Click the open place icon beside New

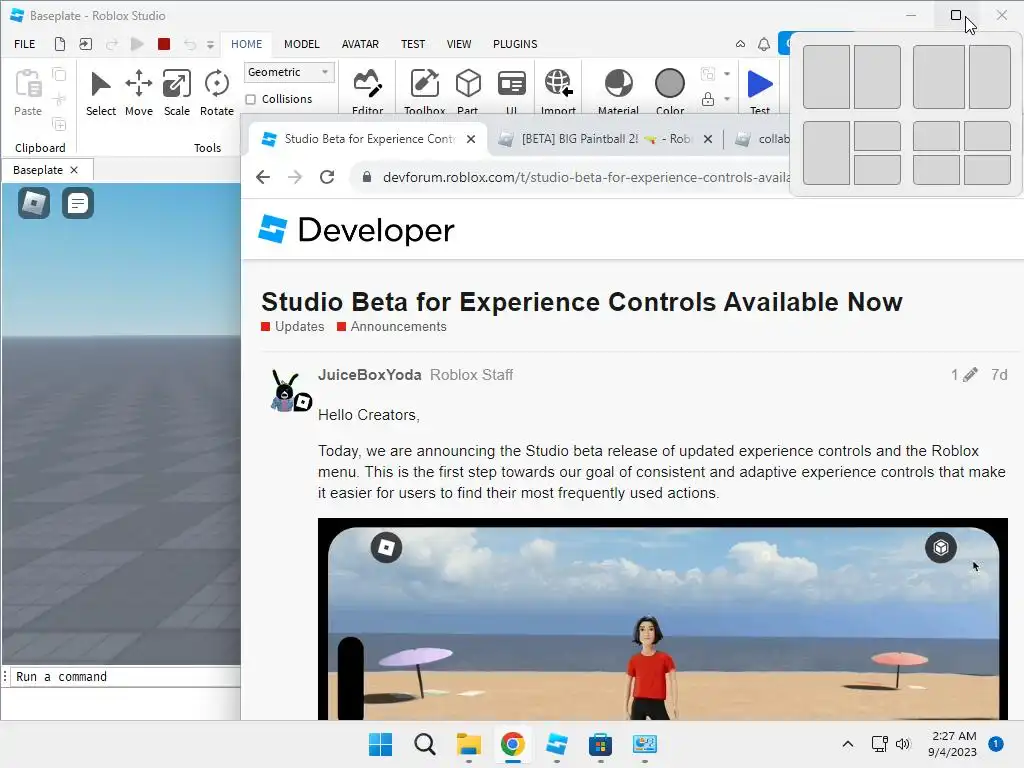pyautogui.click(x=86, y=44)
